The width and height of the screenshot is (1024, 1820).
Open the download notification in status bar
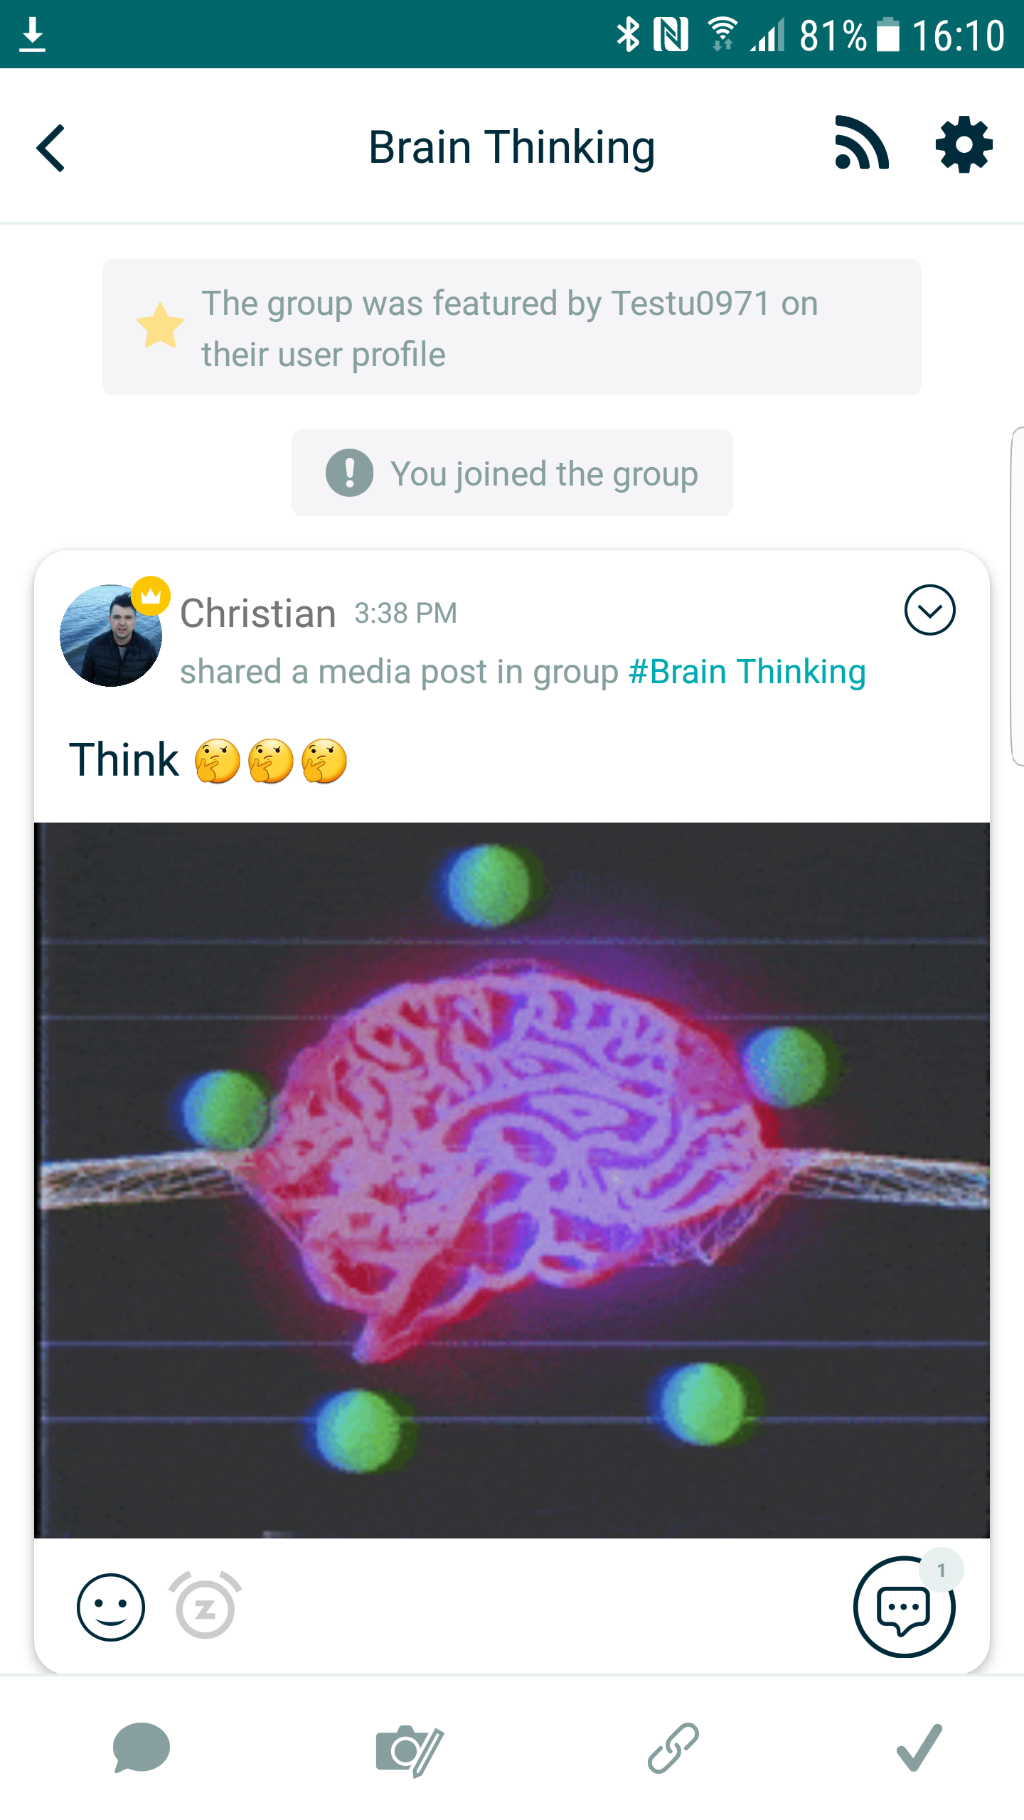[32, 34]
